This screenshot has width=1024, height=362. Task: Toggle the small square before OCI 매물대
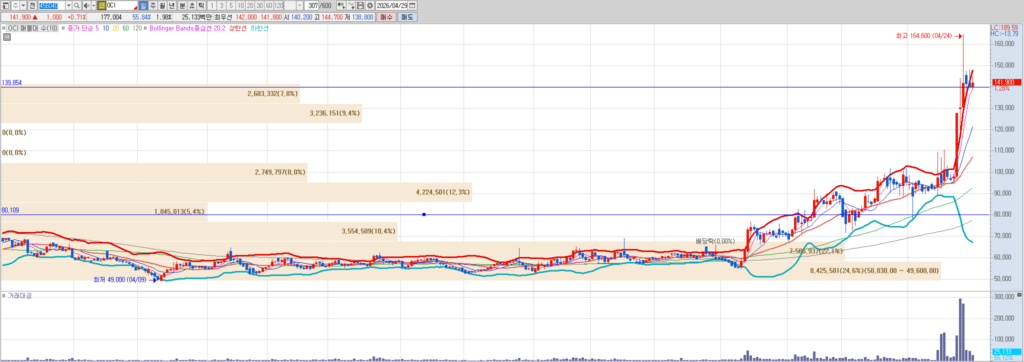pos(3,28)
